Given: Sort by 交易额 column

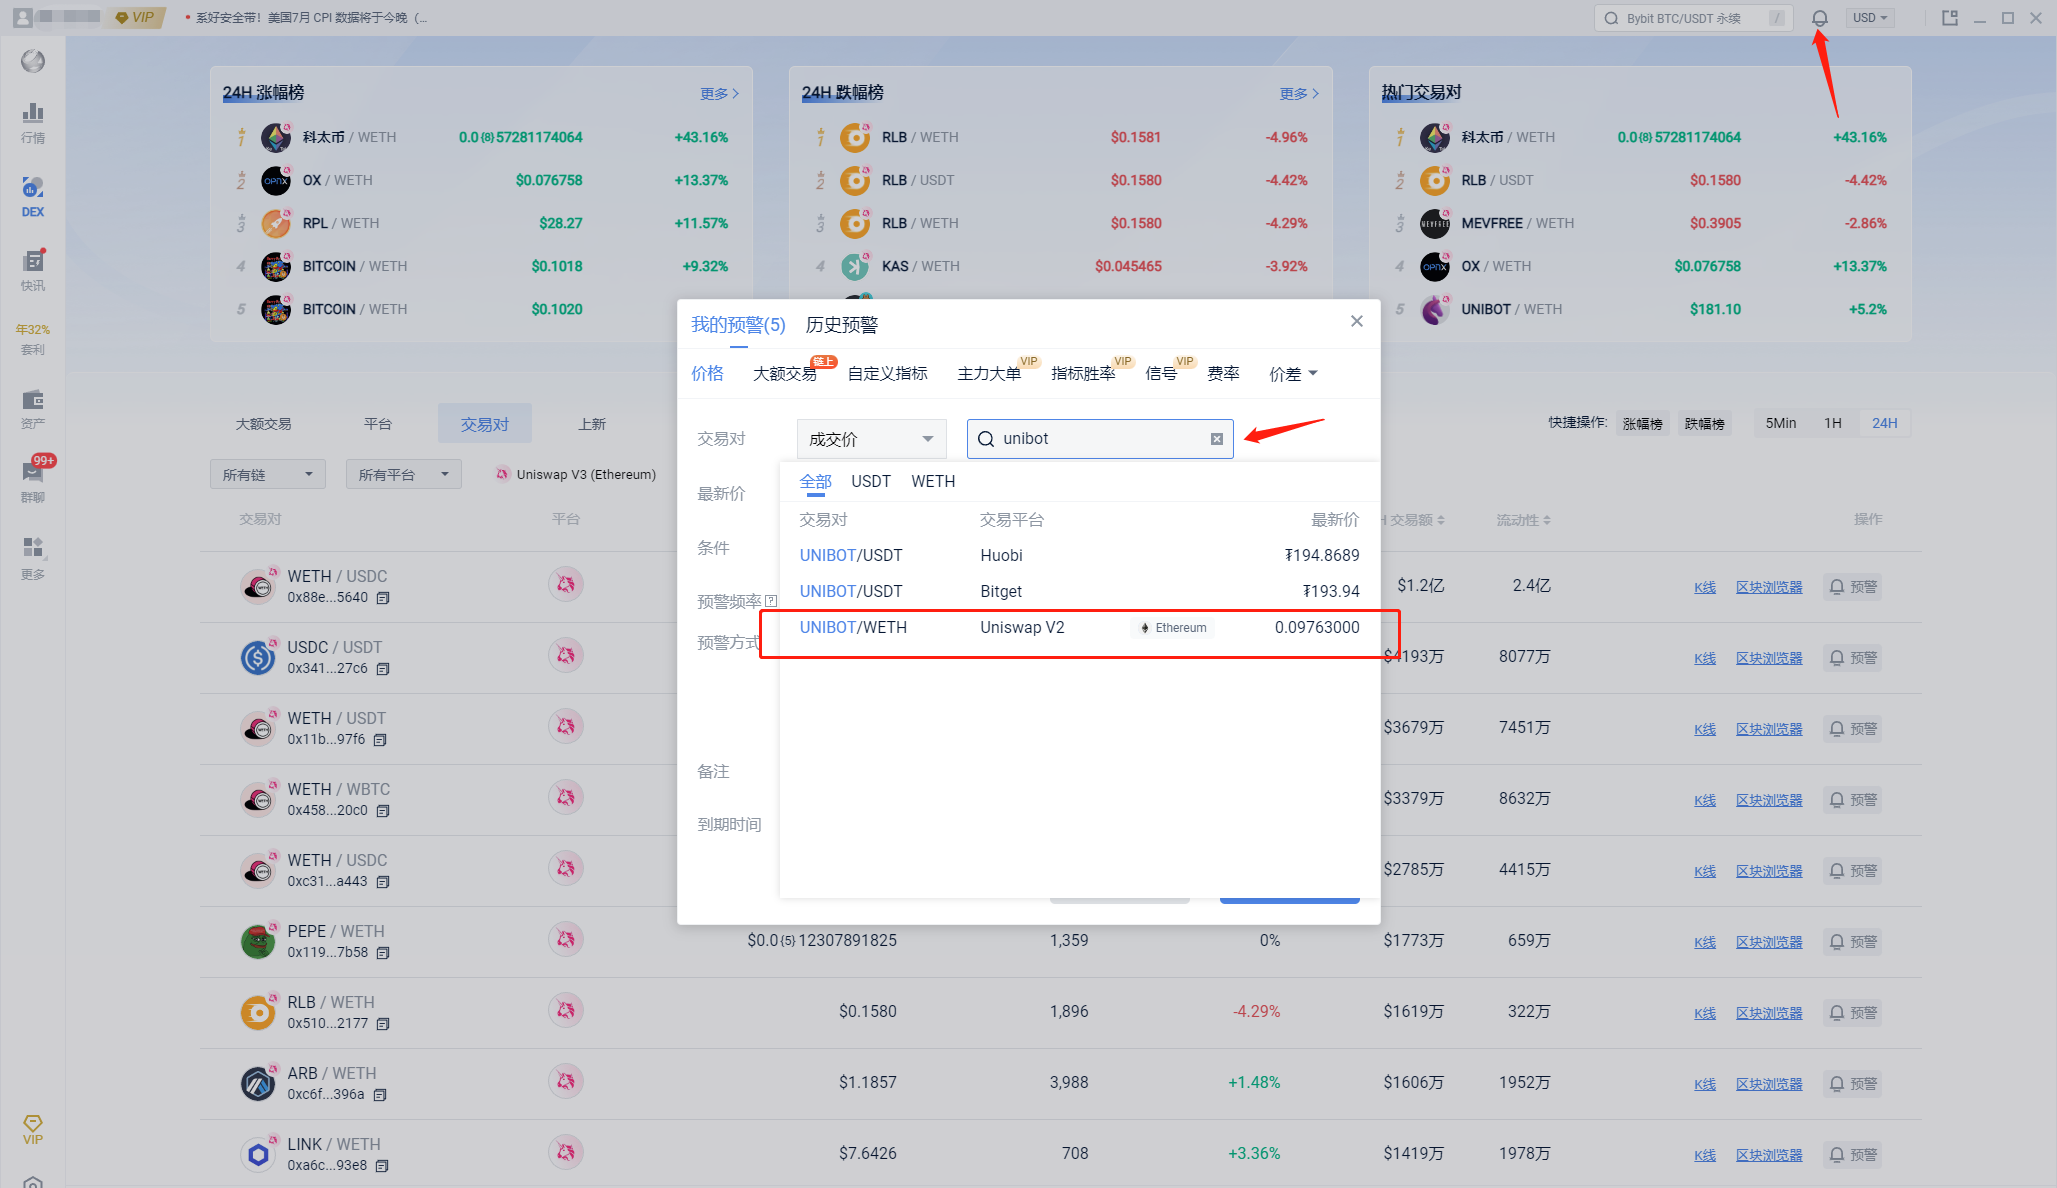Looking at the screenshot, I should (1416, 520).
